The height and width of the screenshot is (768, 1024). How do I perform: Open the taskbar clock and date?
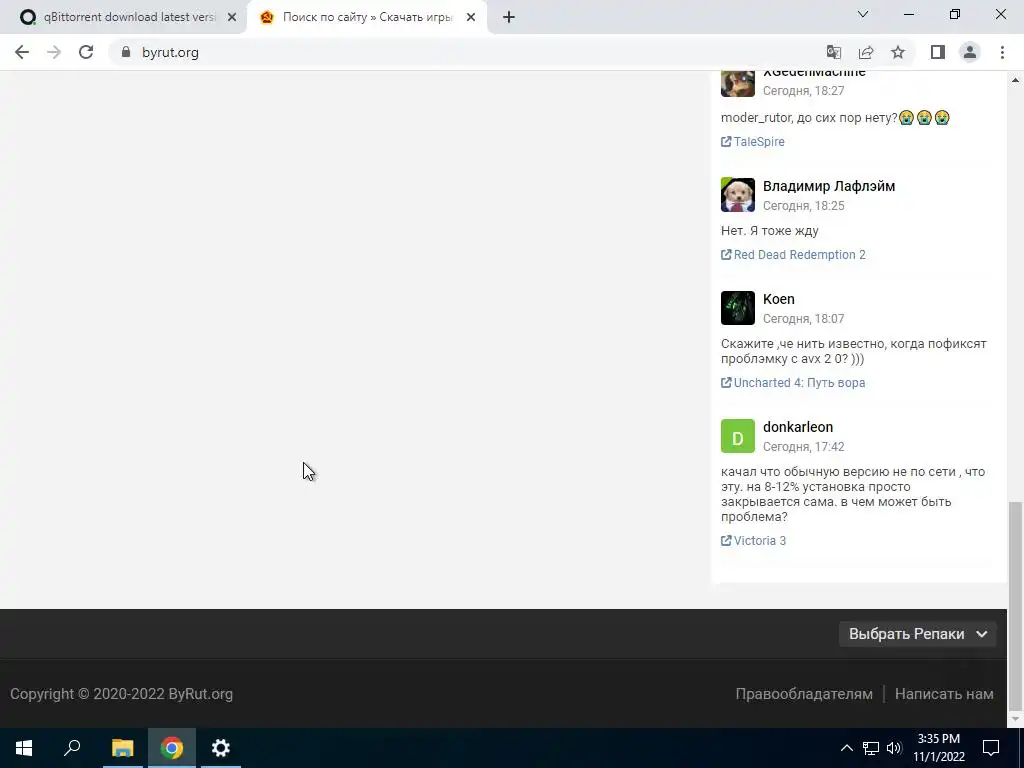(938, 748)
